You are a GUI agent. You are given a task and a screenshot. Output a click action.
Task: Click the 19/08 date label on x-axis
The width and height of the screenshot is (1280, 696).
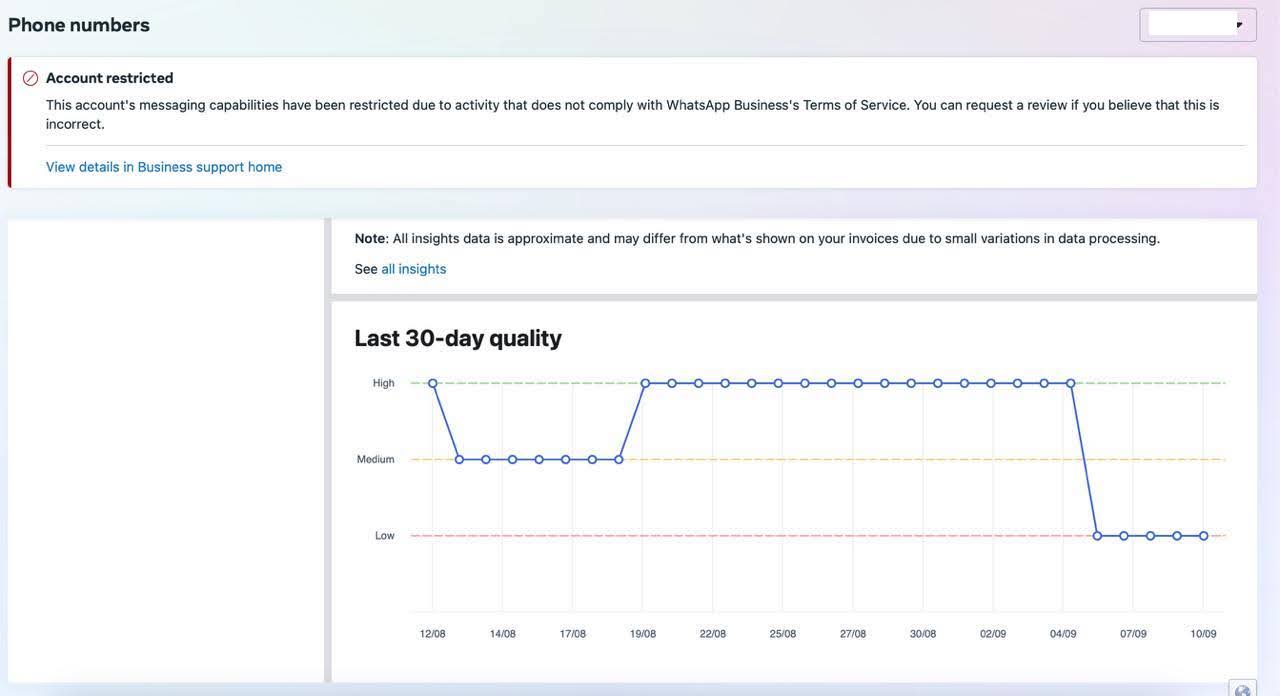tap(643, 634)
